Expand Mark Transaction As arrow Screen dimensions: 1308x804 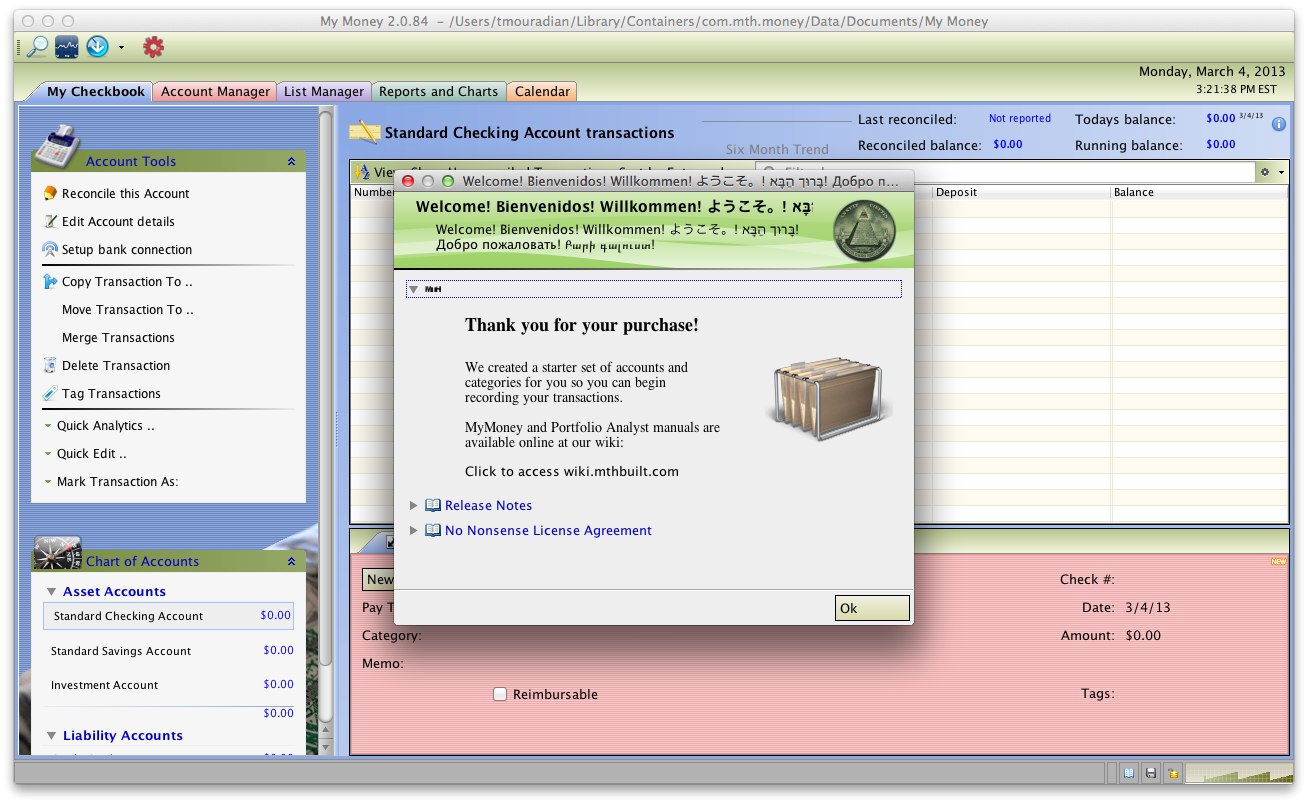(47, 482)
